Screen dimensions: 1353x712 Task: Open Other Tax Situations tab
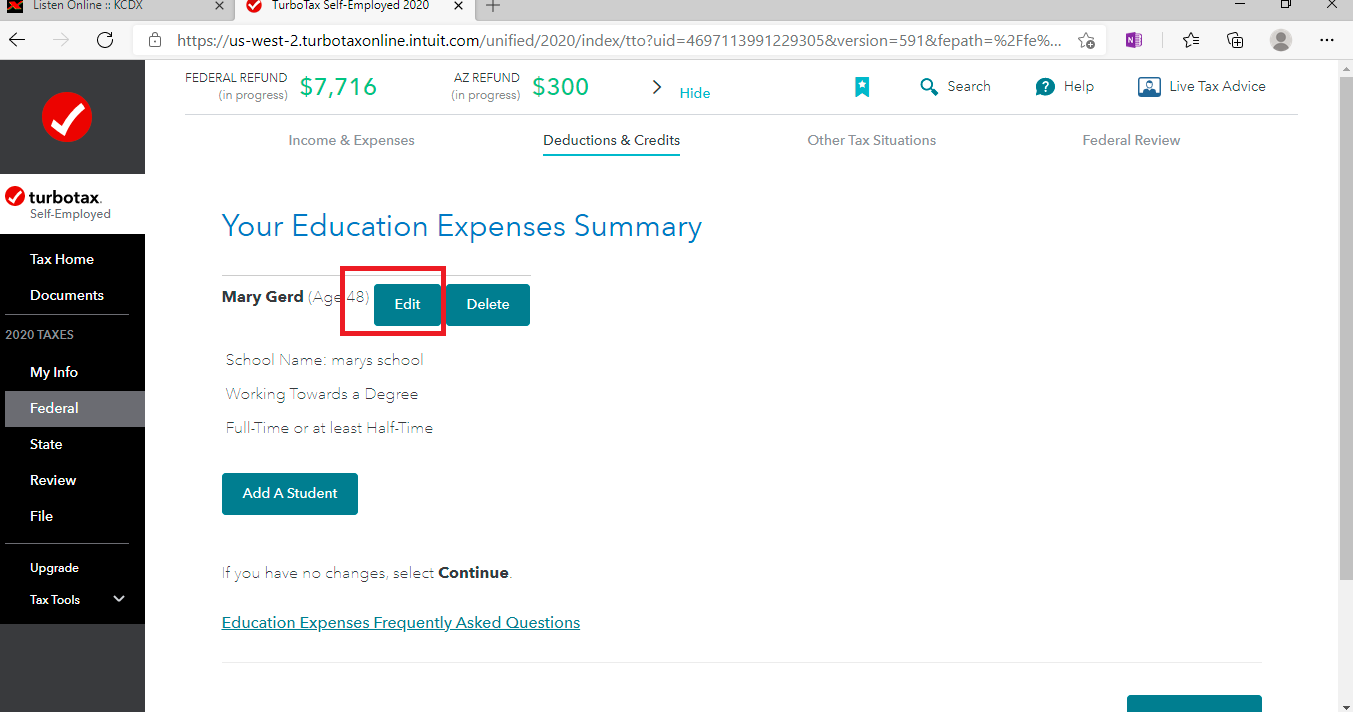pos(871,140)
